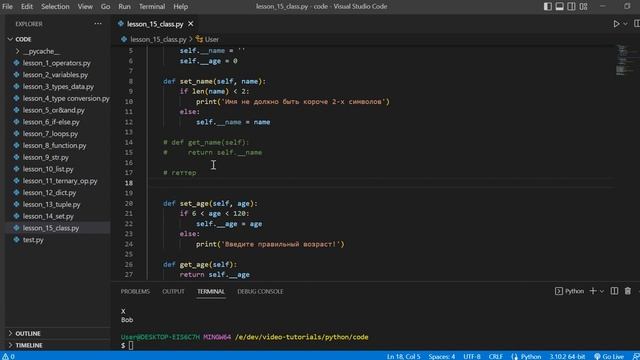Switch to PROBLEMS panel tab
640x360 pixels.
[135, 291]
